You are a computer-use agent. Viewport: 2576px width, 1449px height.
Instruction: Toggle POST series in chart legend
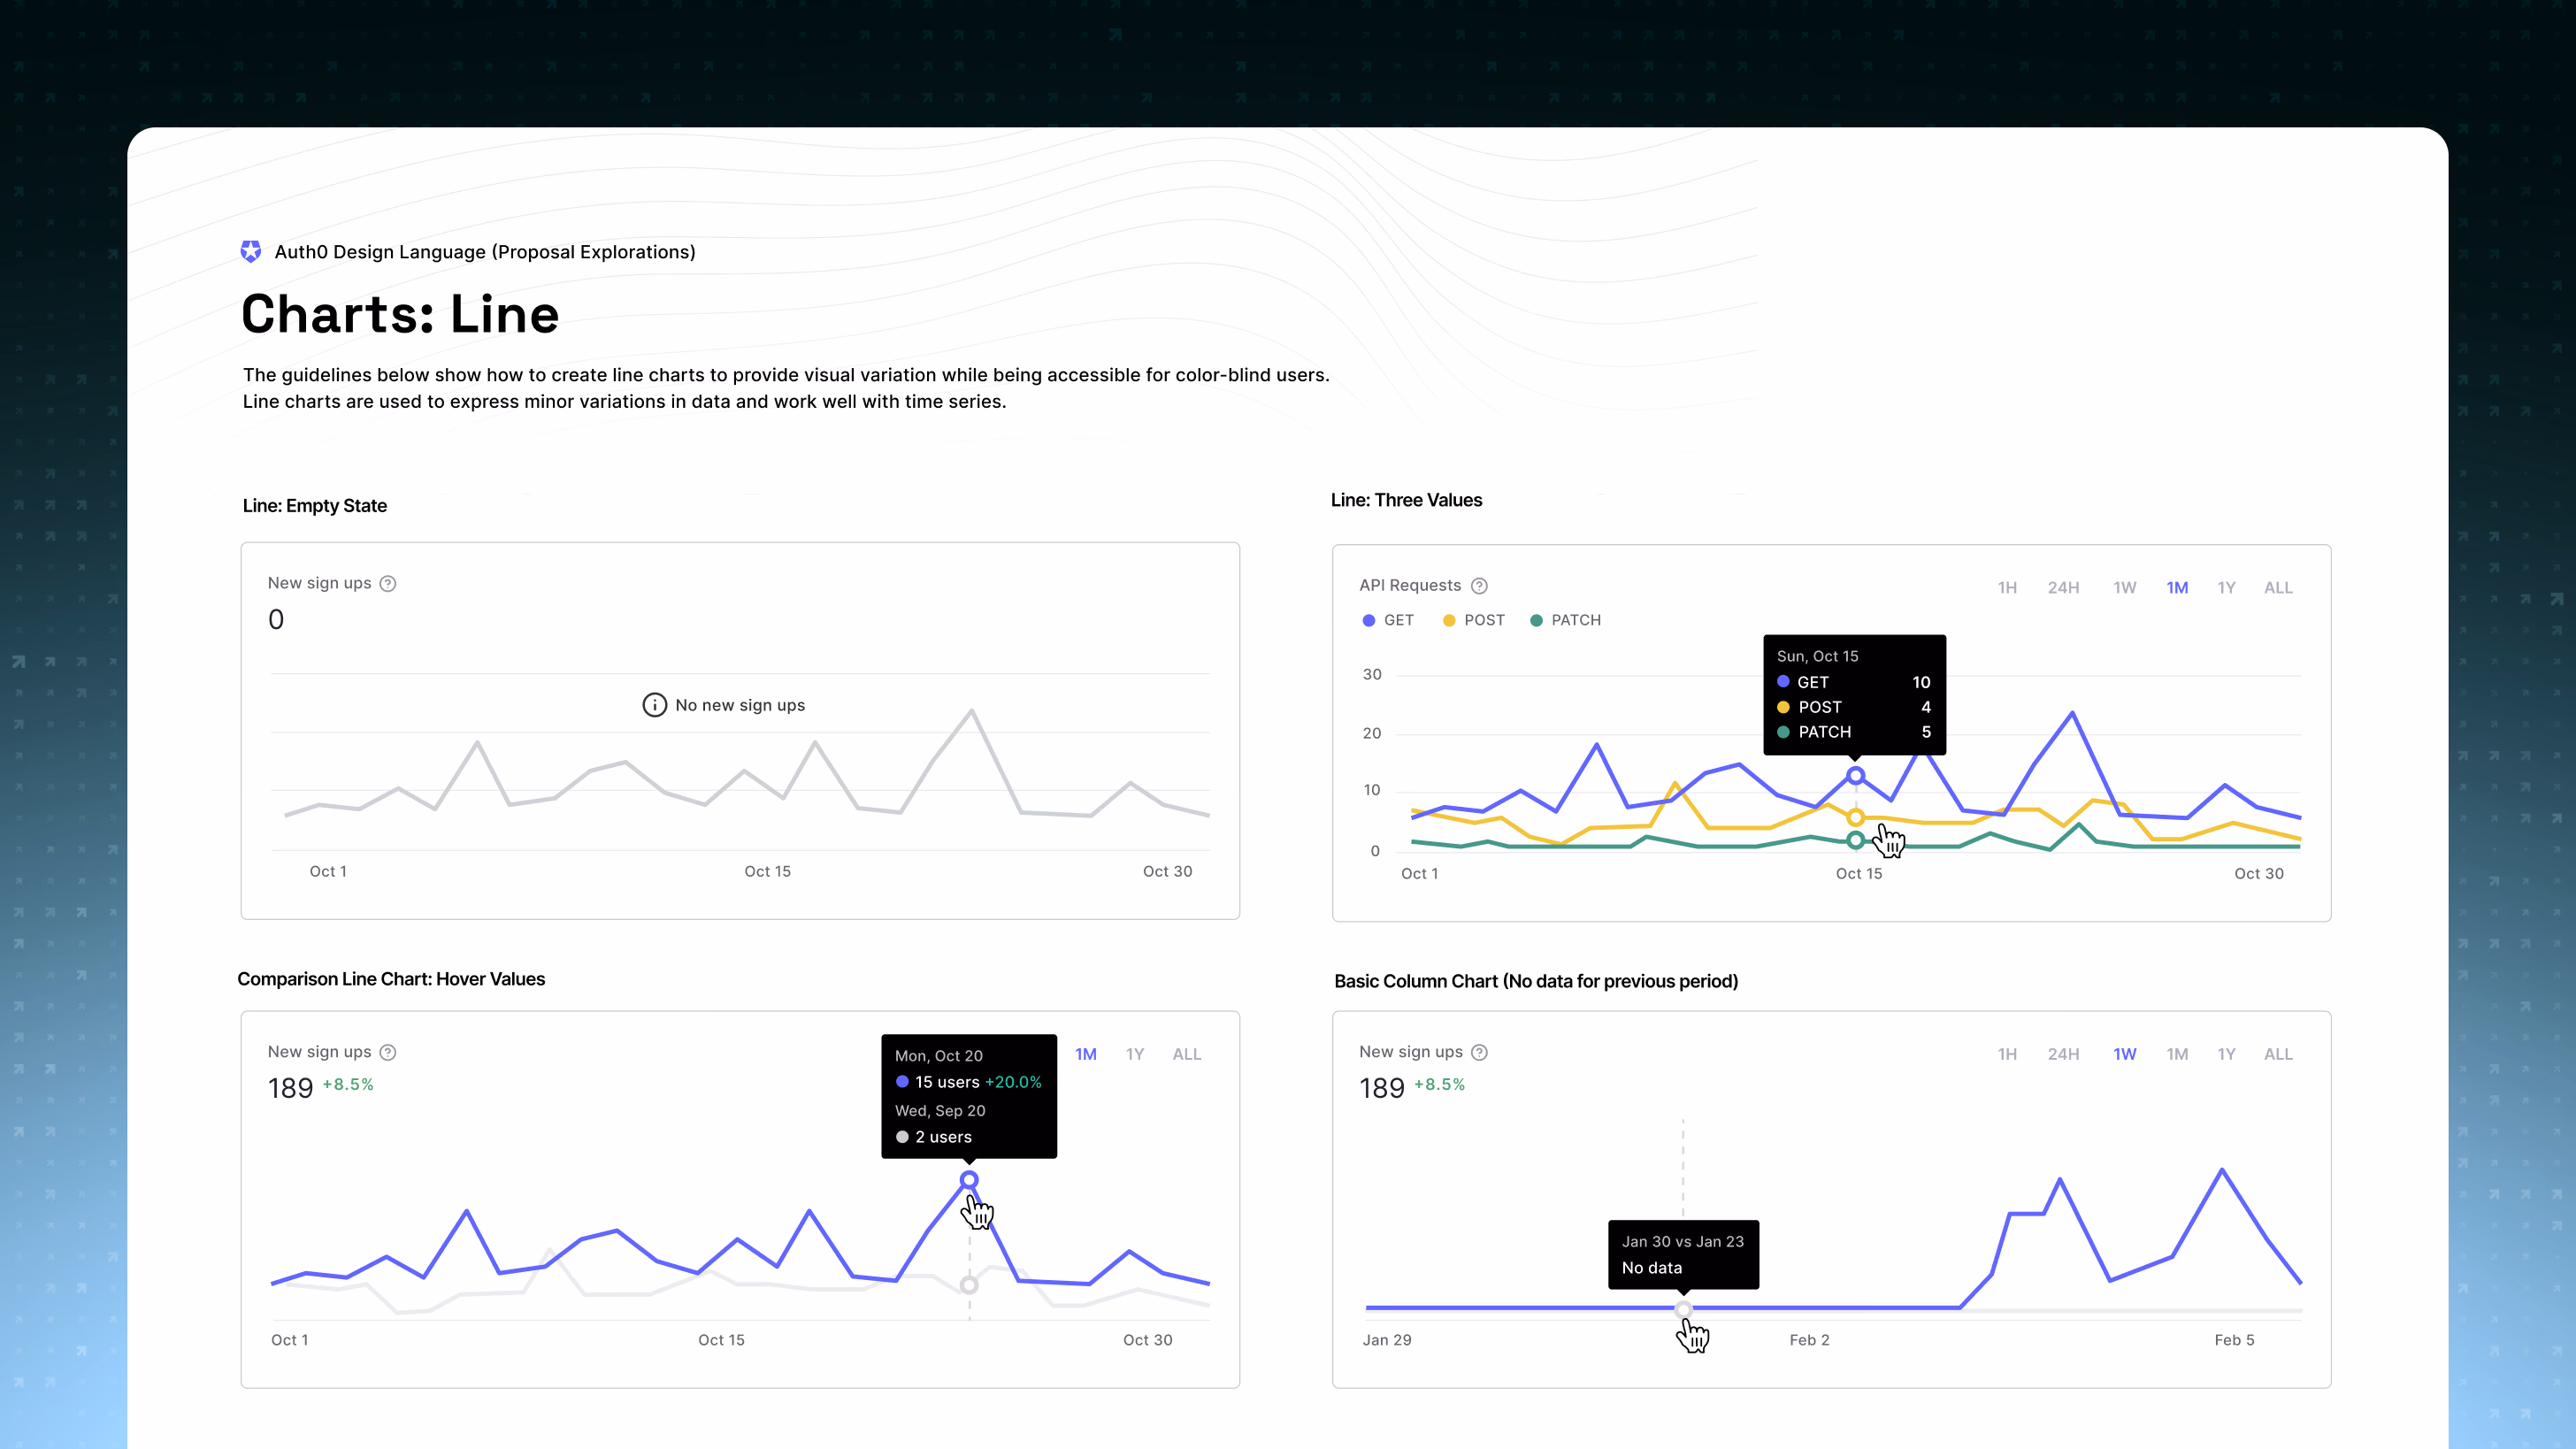[1474, 620]
